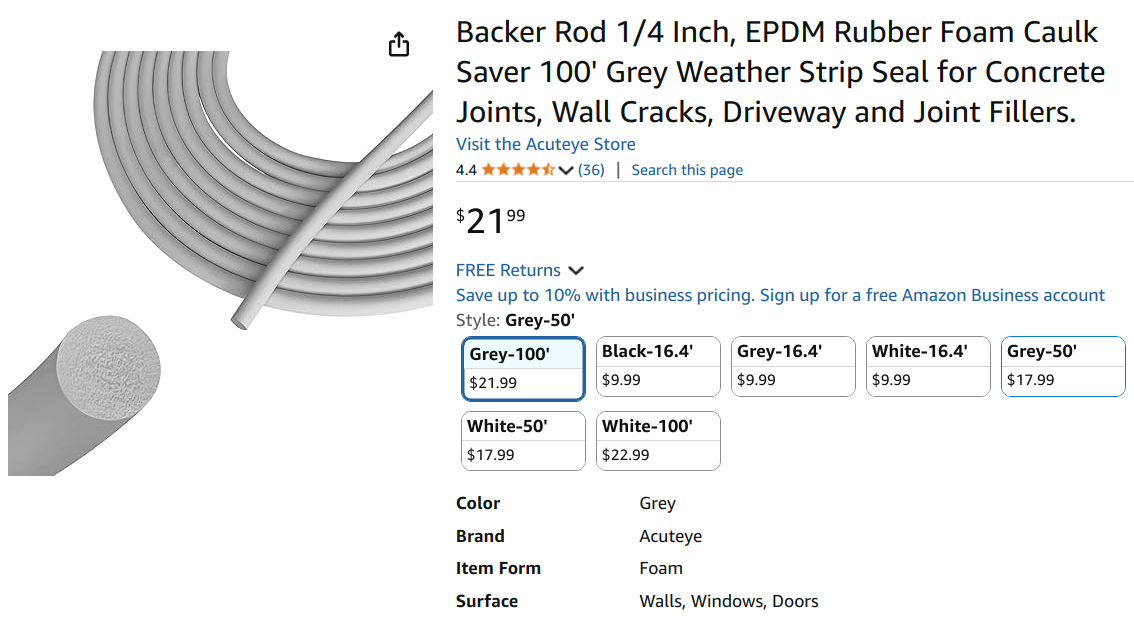Expand the FREE Returns details
The image size is (1134, 618).
576,271
